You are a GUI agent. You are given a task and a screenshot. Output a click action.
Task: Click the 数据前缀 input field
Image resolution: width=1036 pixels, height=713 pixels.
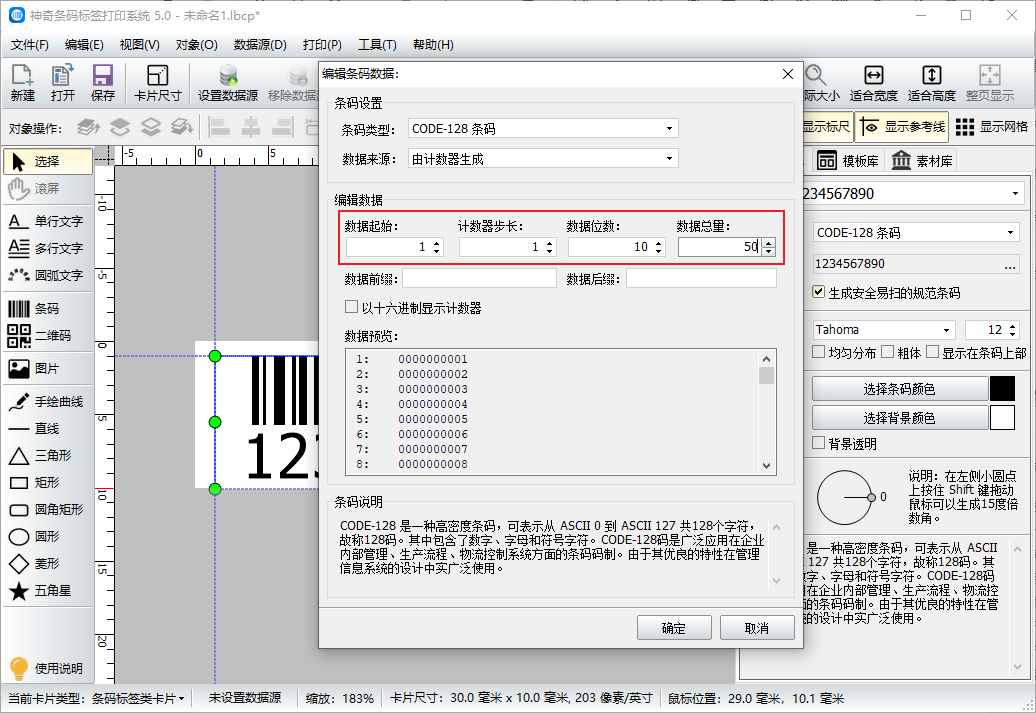[x=479, y=279]
